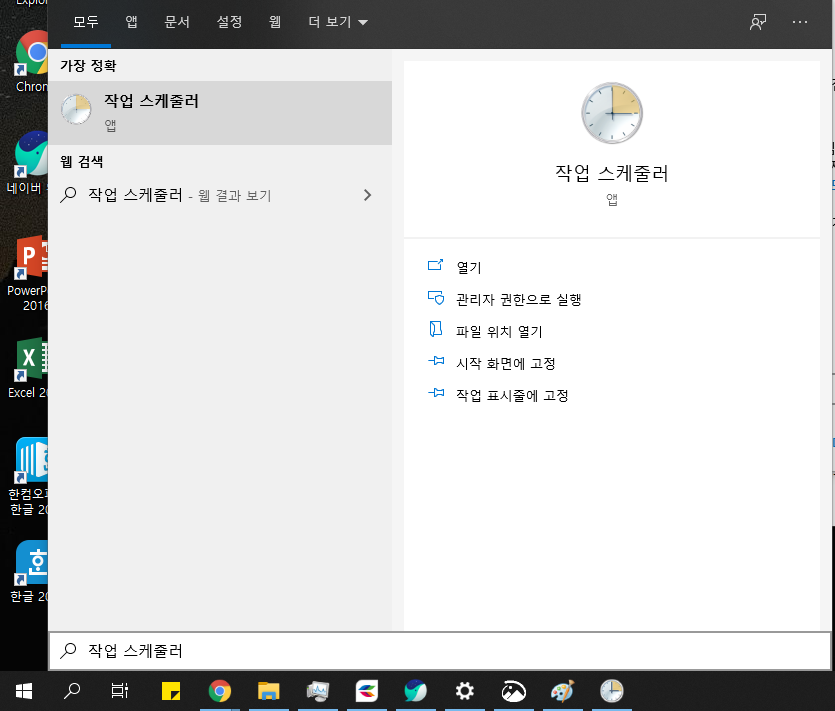
Task: Switch to the 모두 tab
Action: click(x=86, y=22)
